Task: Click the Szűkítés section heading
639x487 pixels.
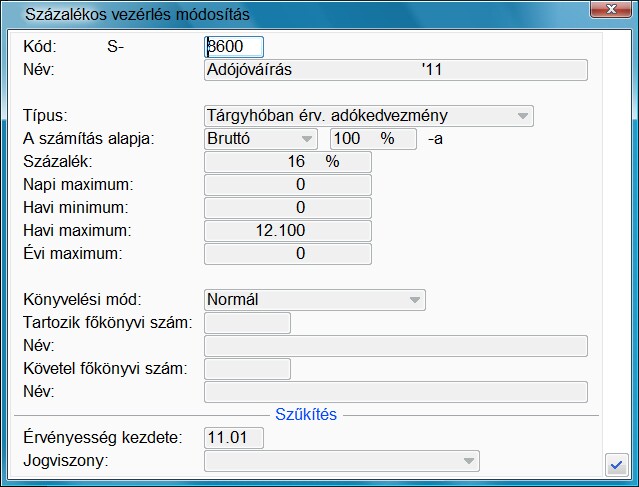Action: click(306, 414)
